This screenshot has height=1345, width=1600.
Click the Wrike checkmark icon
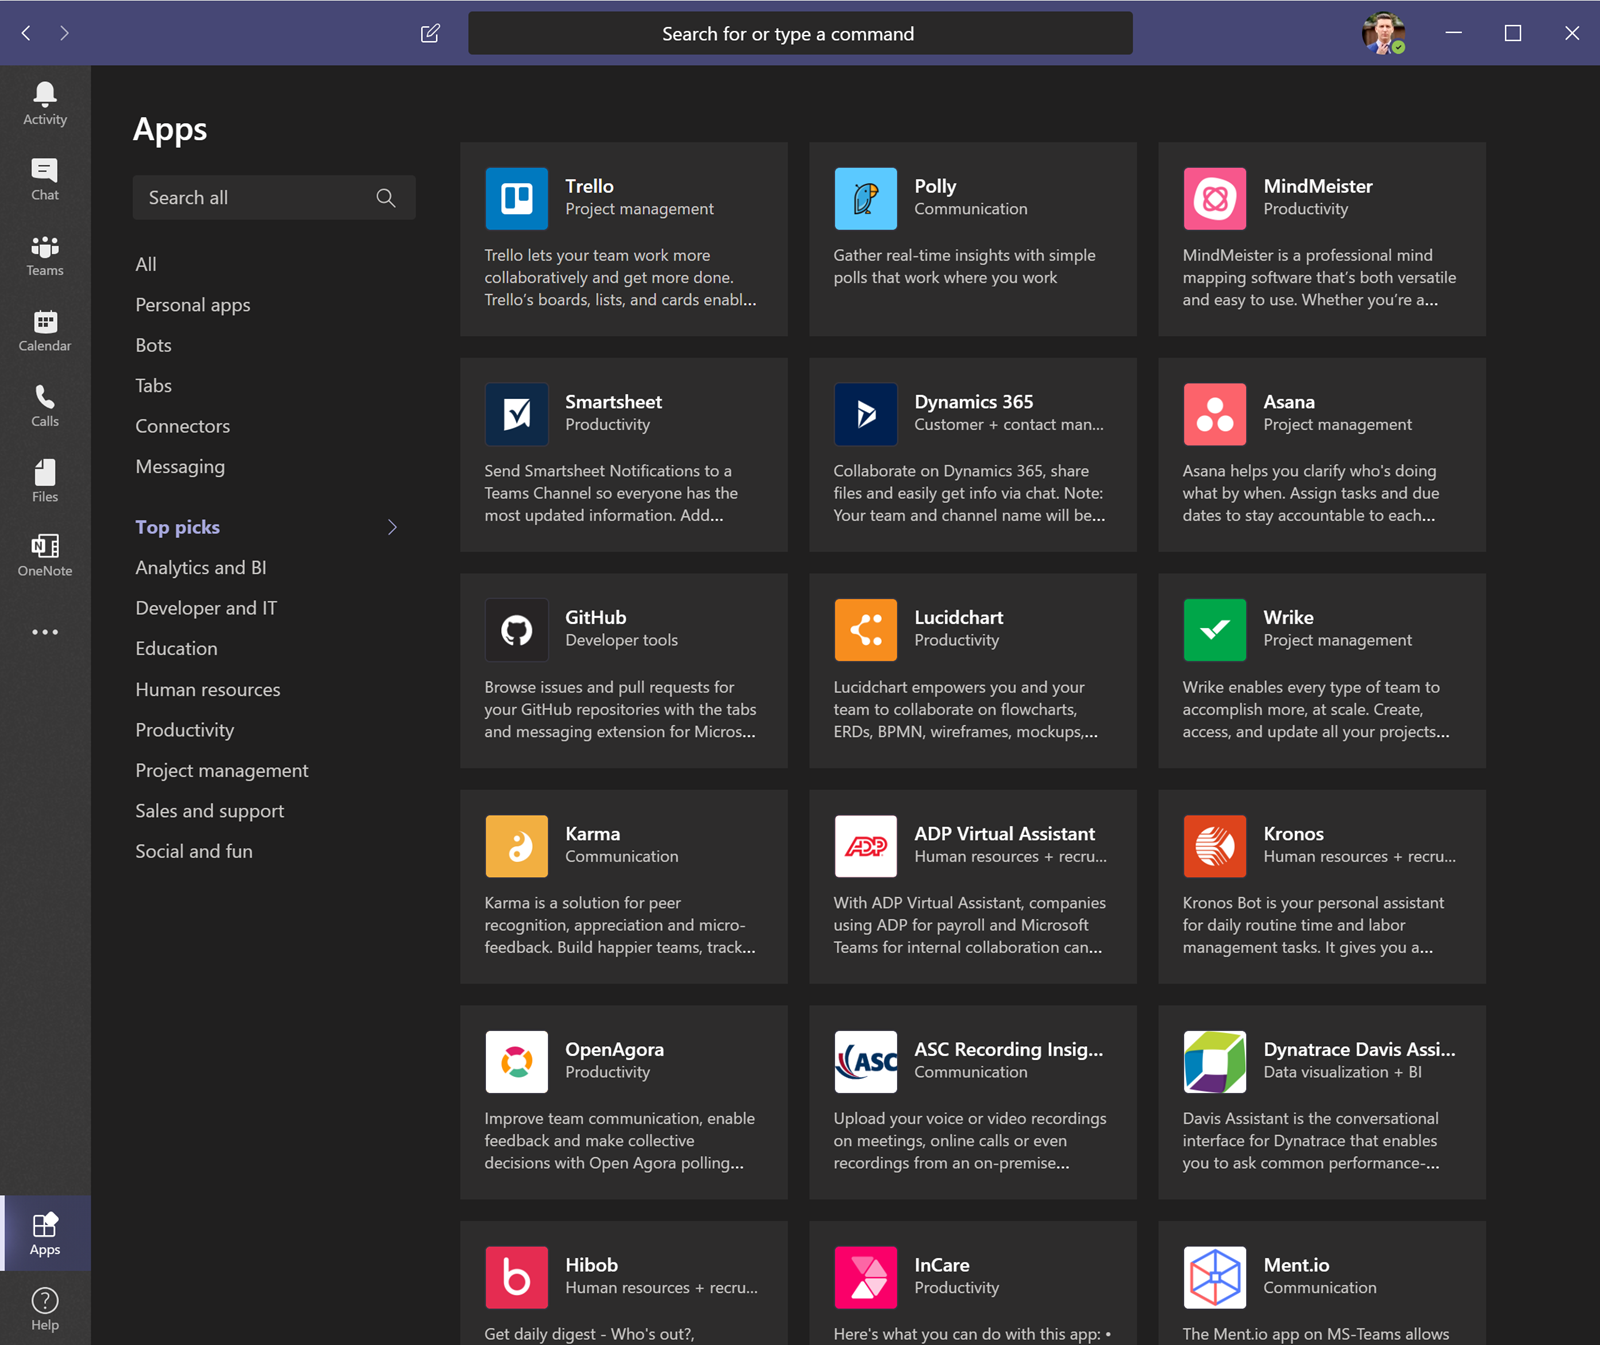tap(1215, 630)
